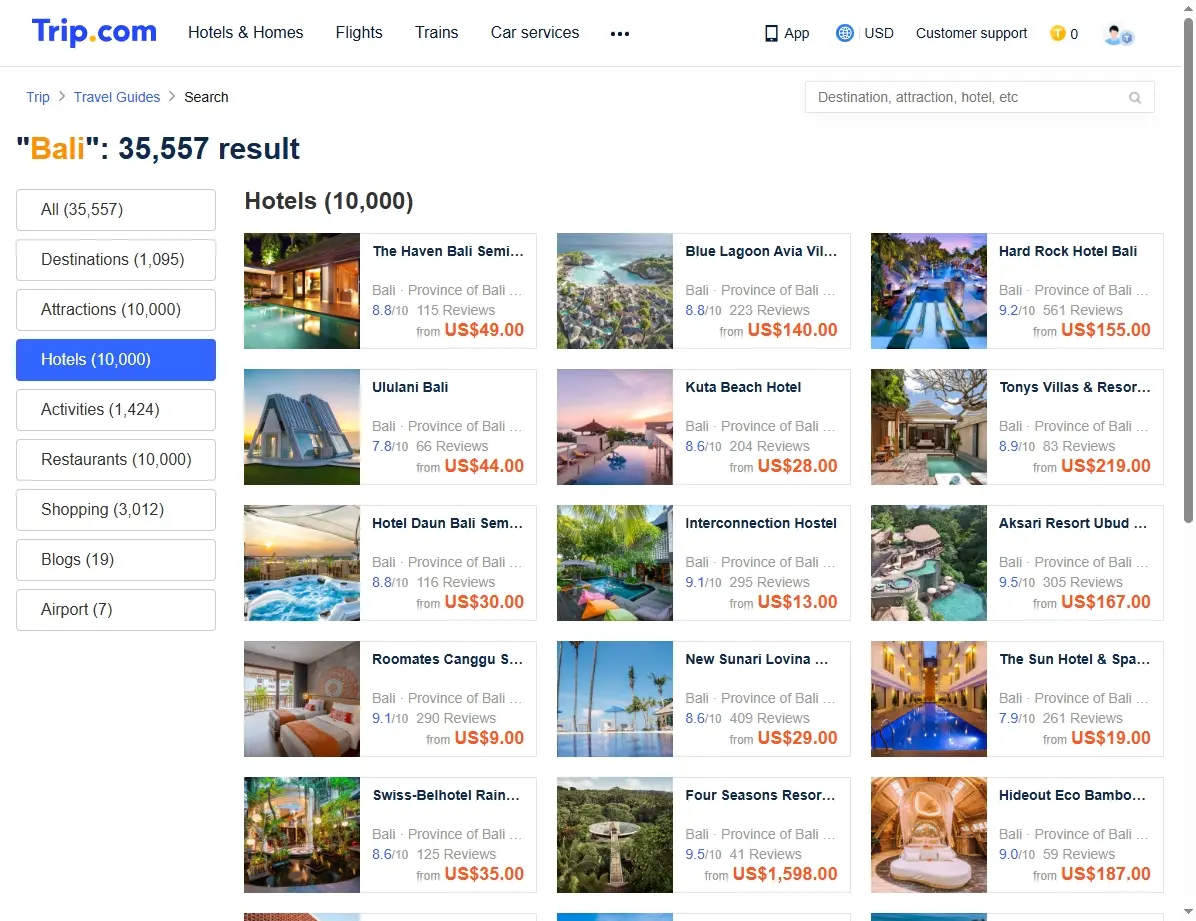Open Car services menu

[x=535, y=33]
